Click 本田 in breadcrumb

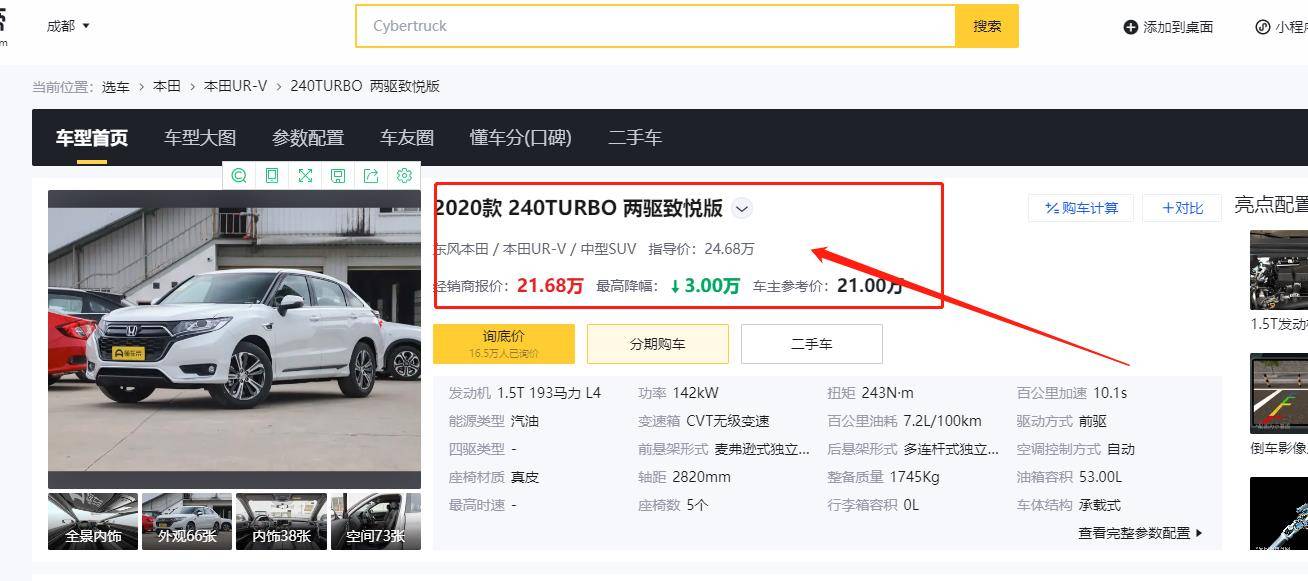pos(167,86)
